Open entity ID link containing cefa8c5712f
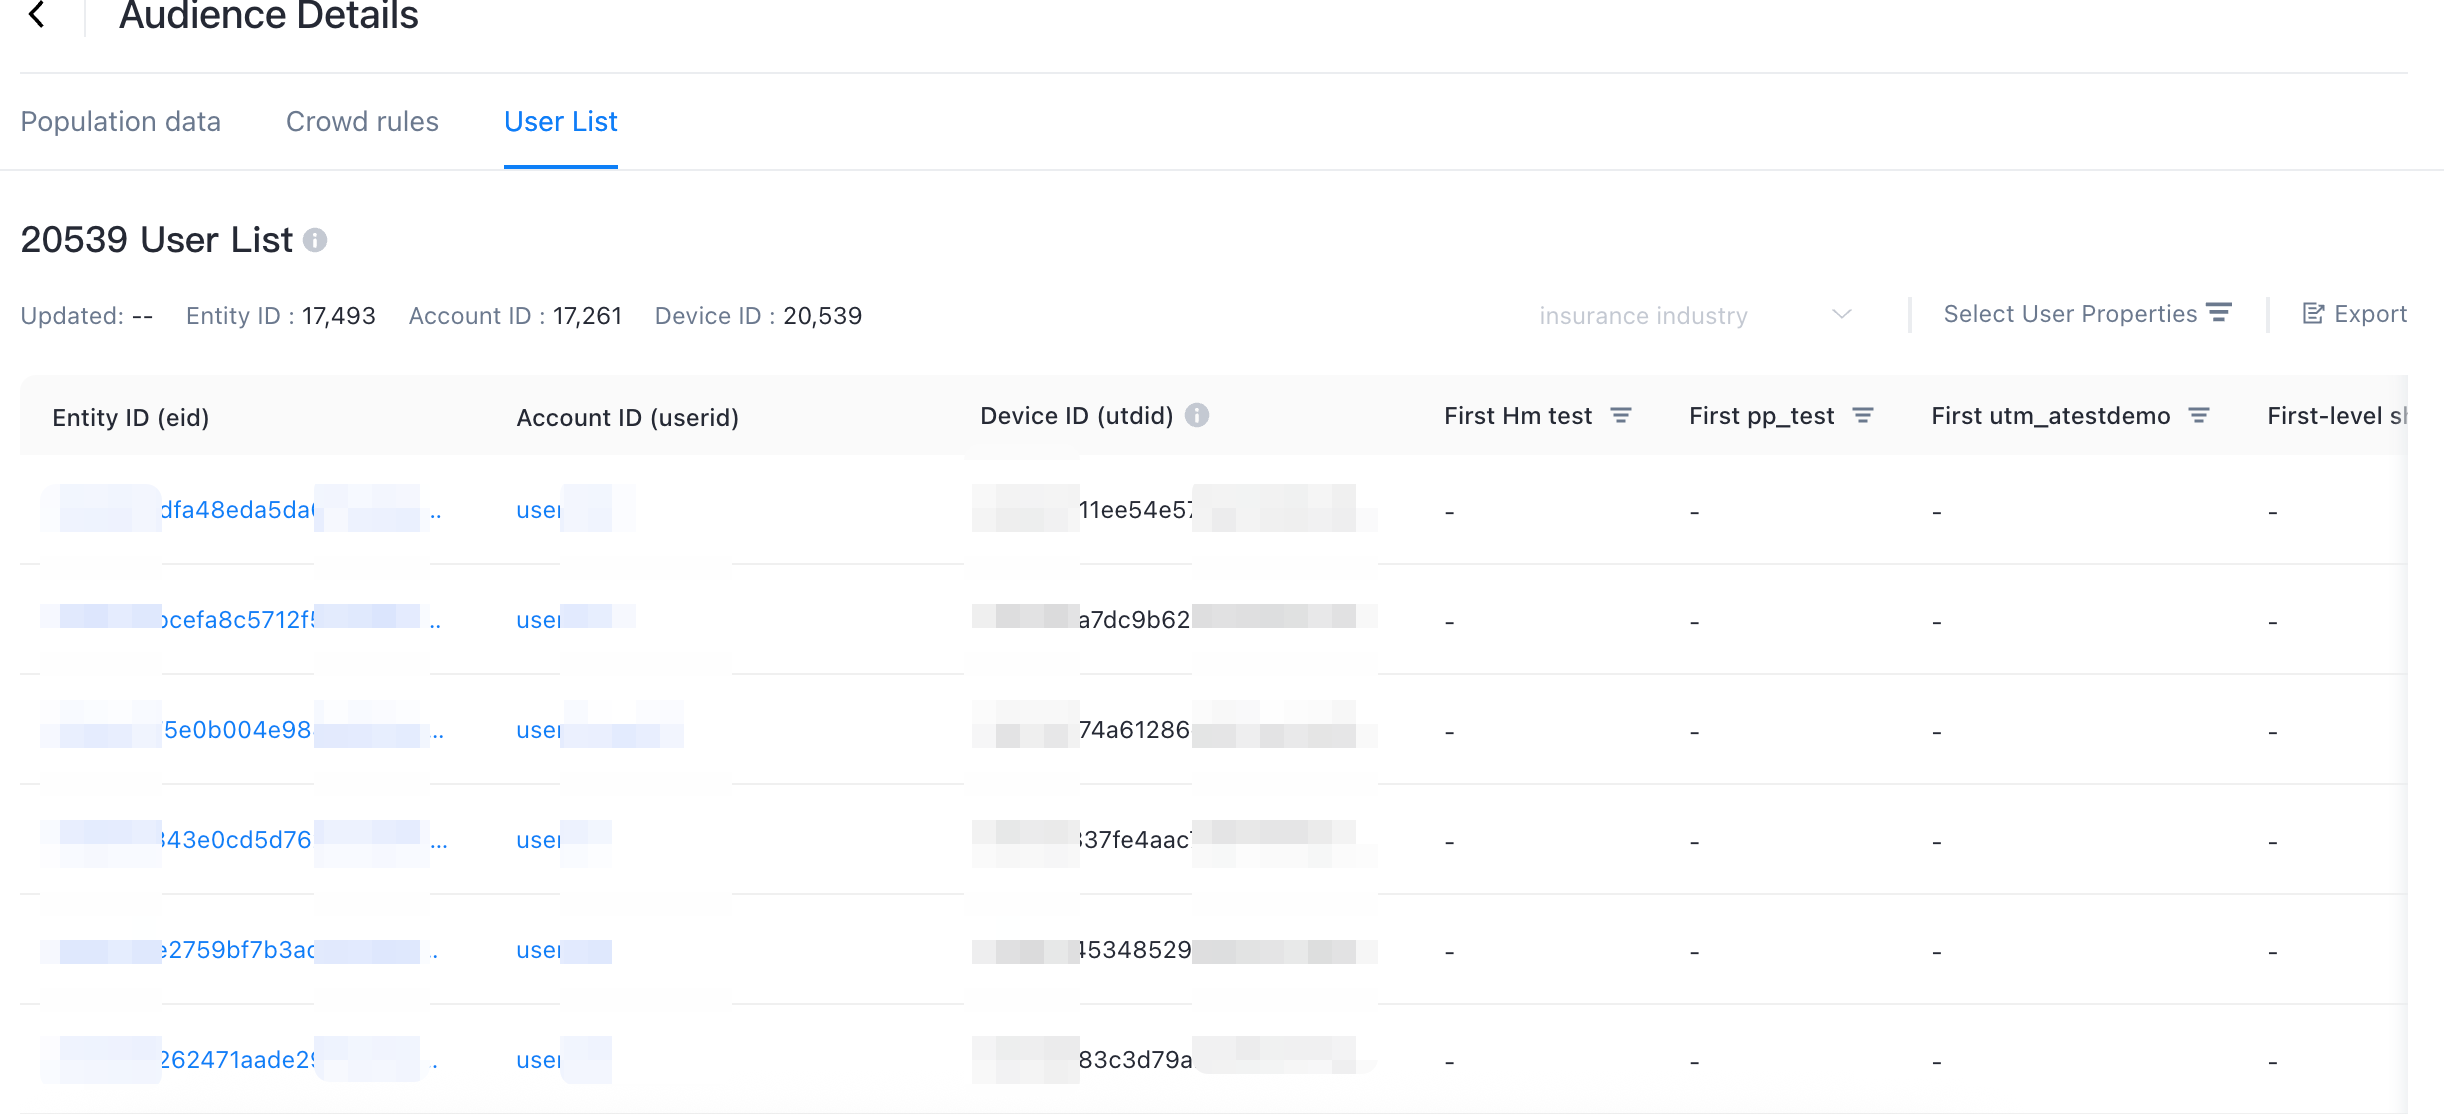The width and height of the screenshot is (2444, 1114). (x=245, y=620)
